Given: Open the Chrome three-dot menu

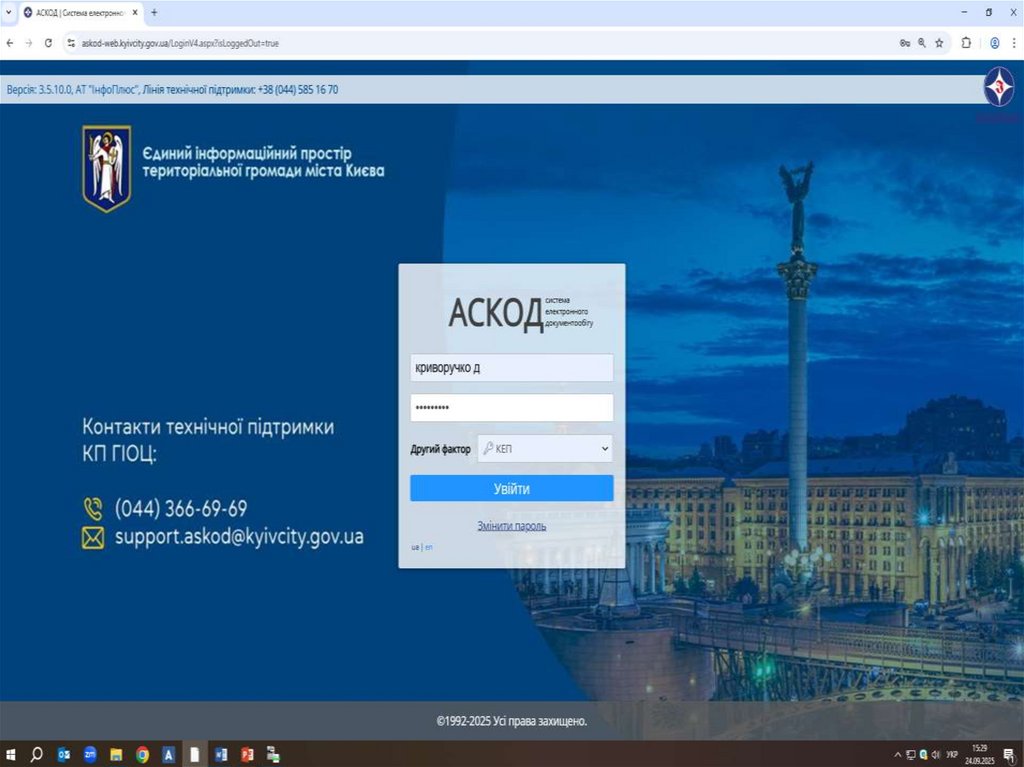Looking at the screenshot, I should [x=1014, y=43].
